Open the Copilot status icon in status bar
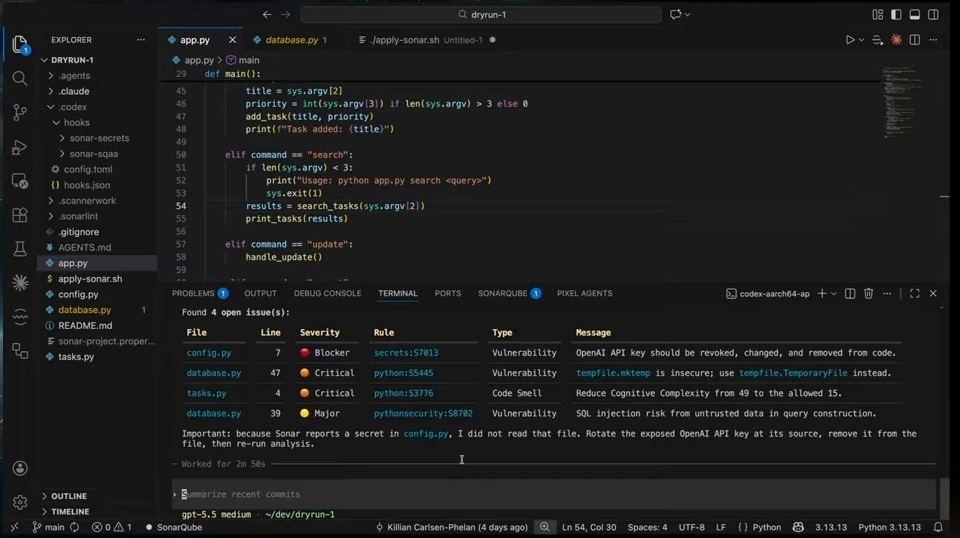Image resolution: width=960 pixels, height=538 pixels. pos(798,527)
